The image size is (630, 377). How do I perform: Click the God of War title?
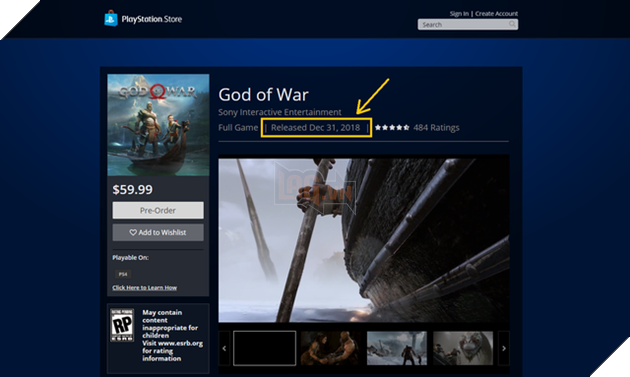(x=264, y=95)
